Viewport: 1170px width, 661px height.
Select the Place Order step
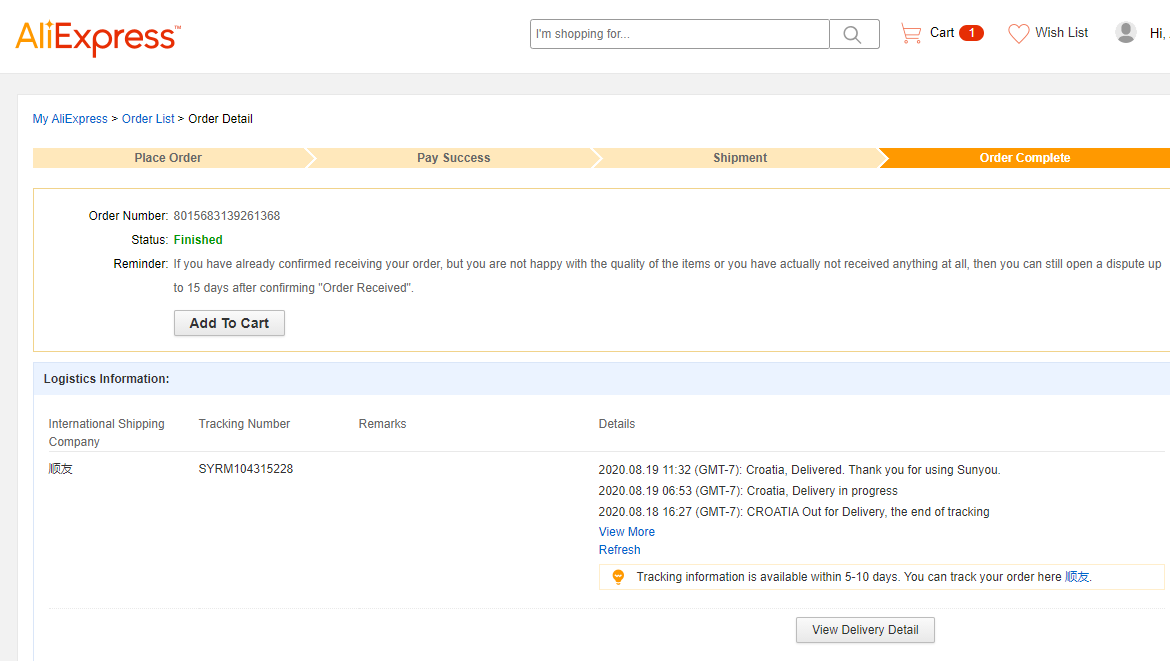[169, 158]
